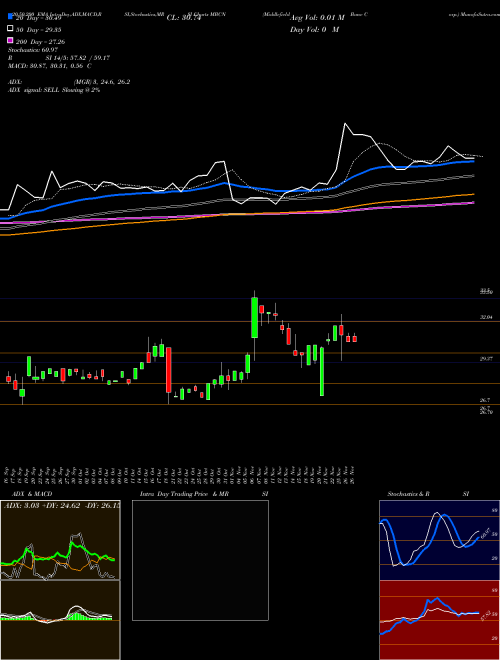
Task: Open the red RSI chart panel
Action: (439, 620)
